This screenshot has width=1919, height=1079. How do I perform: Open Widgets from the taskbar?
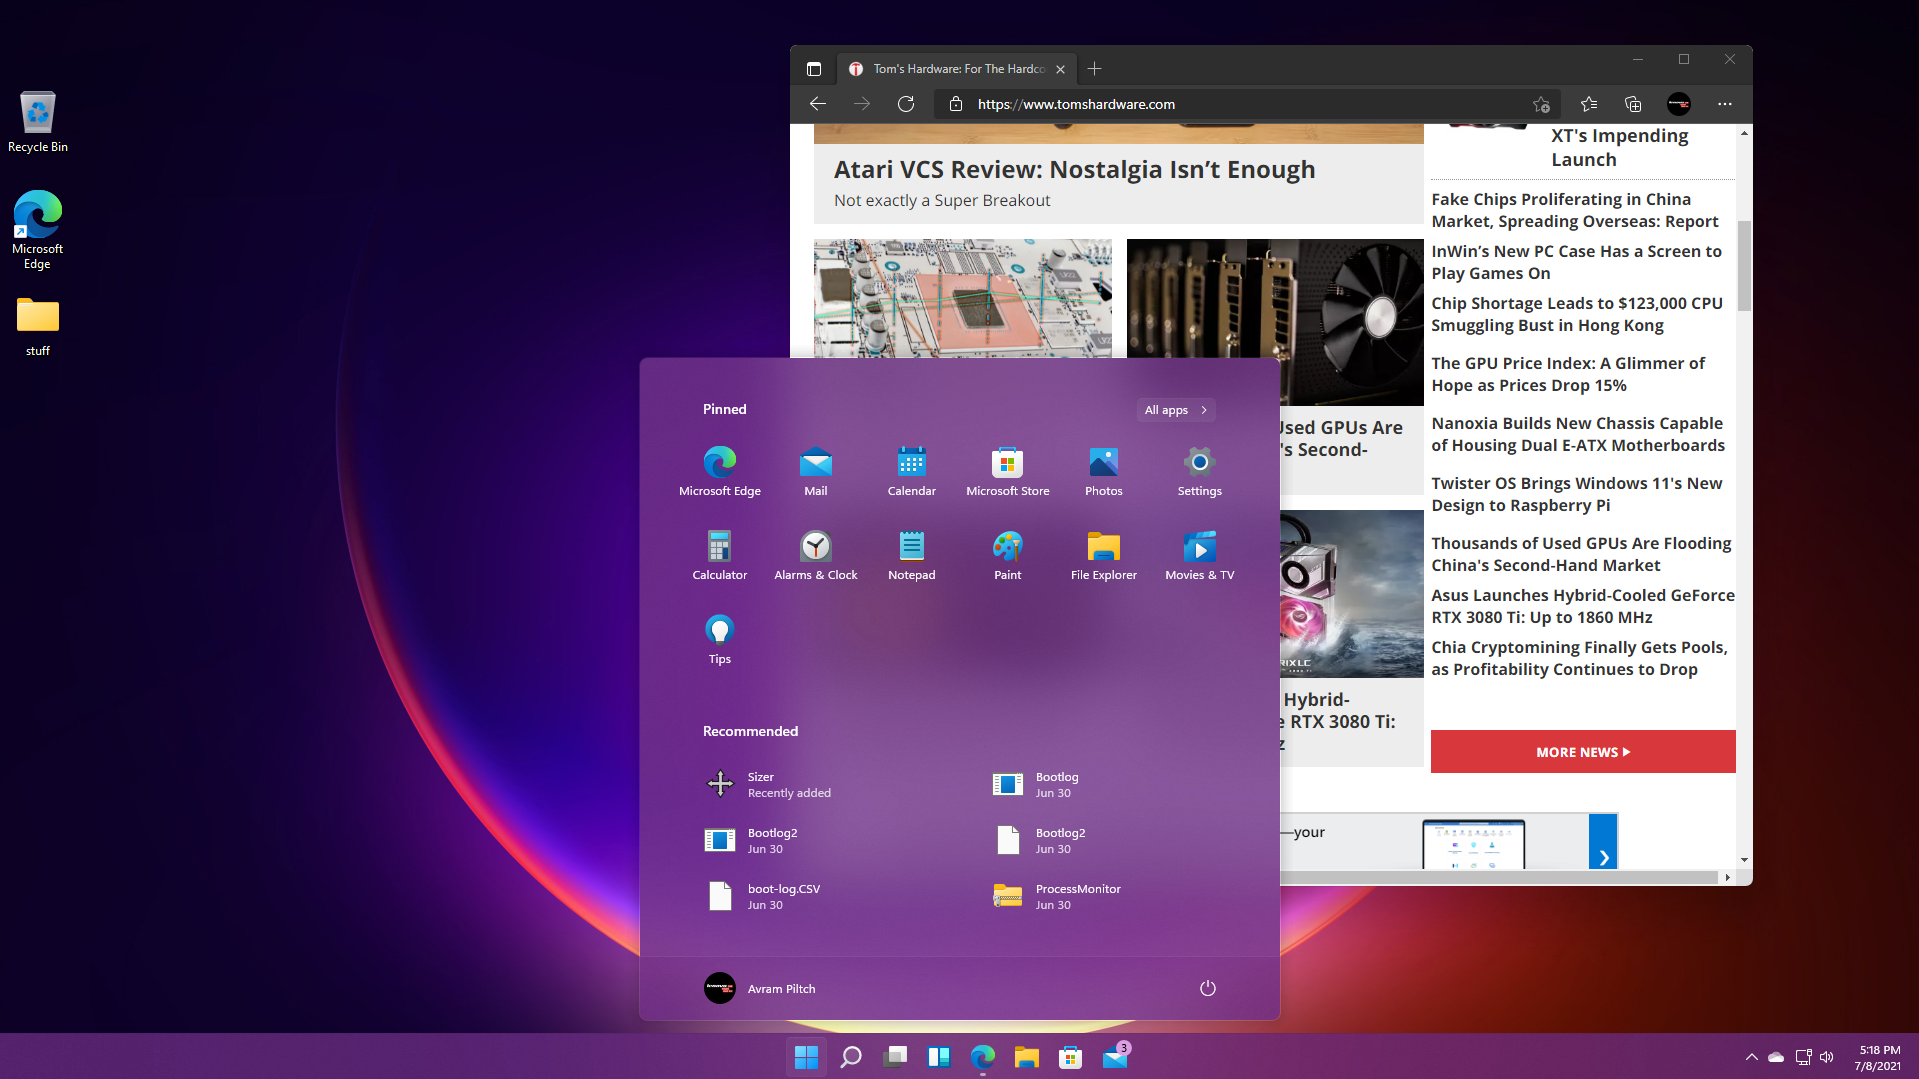[938, 1056]
